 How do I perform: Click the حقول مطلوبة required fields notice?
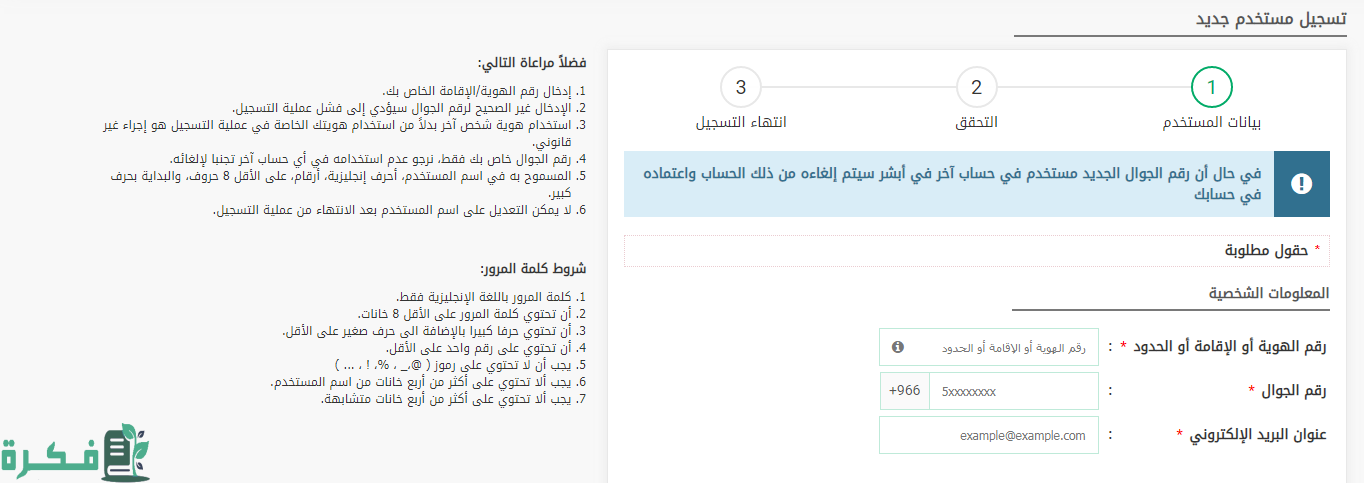pos(1267,250)
